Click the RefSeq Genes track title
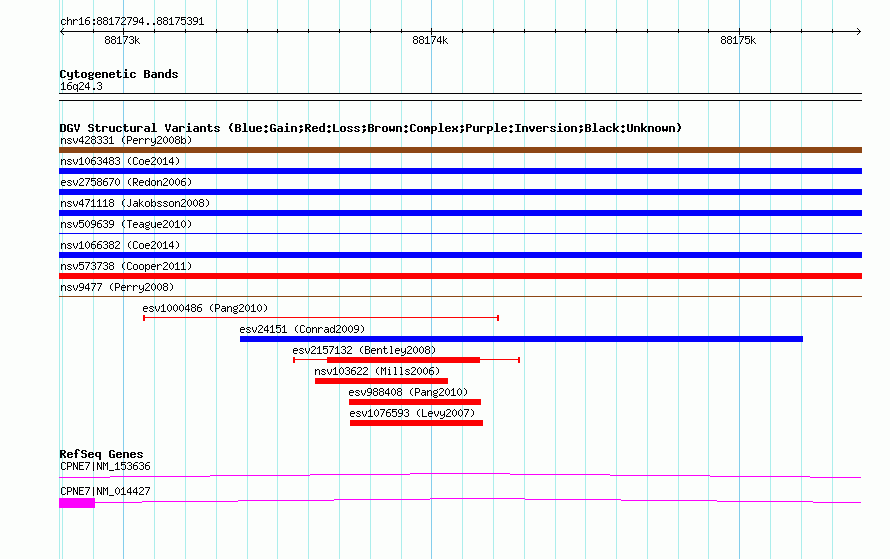The width and height of the screenshot is (890, 559). coord(101,454)
